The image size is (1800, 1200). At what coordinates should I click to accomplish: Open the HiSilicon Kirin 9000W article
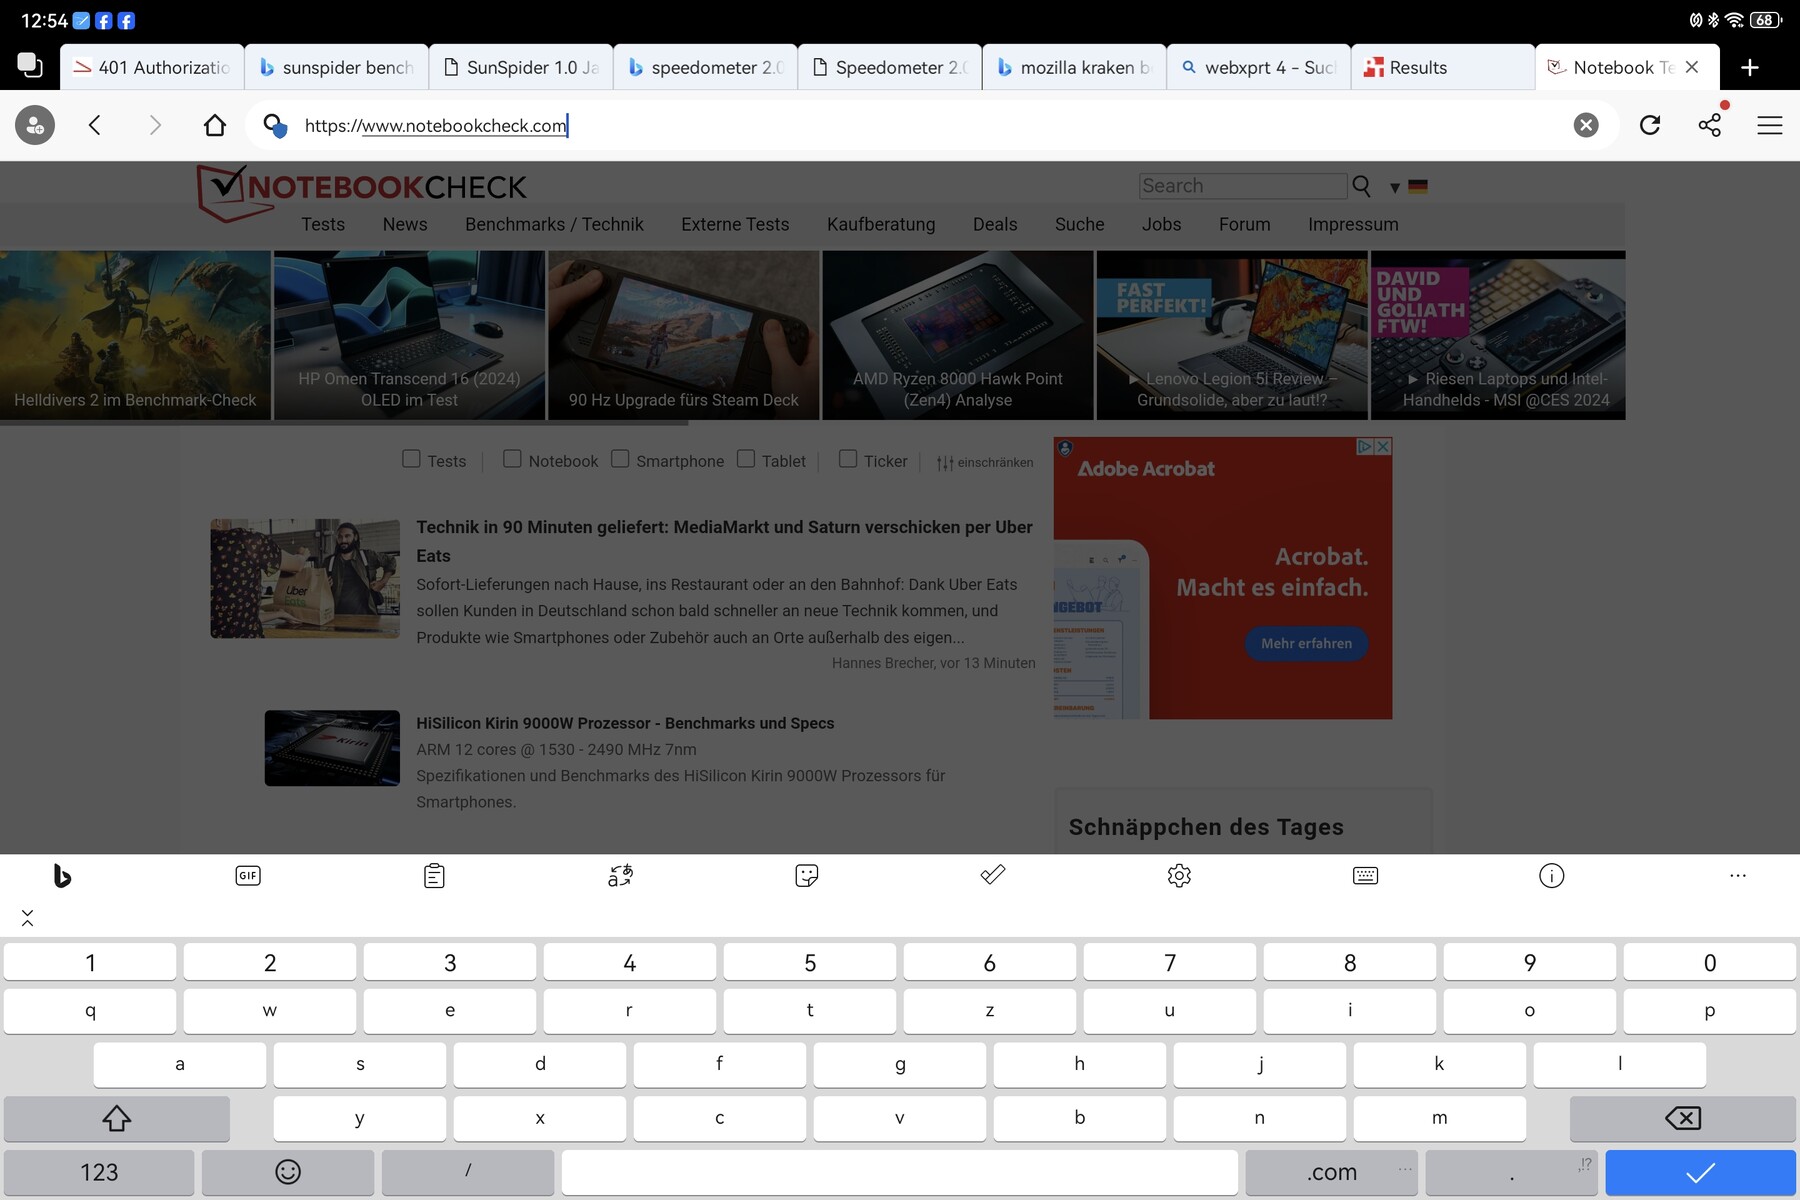pyautogui.click(x=625, y=723)
